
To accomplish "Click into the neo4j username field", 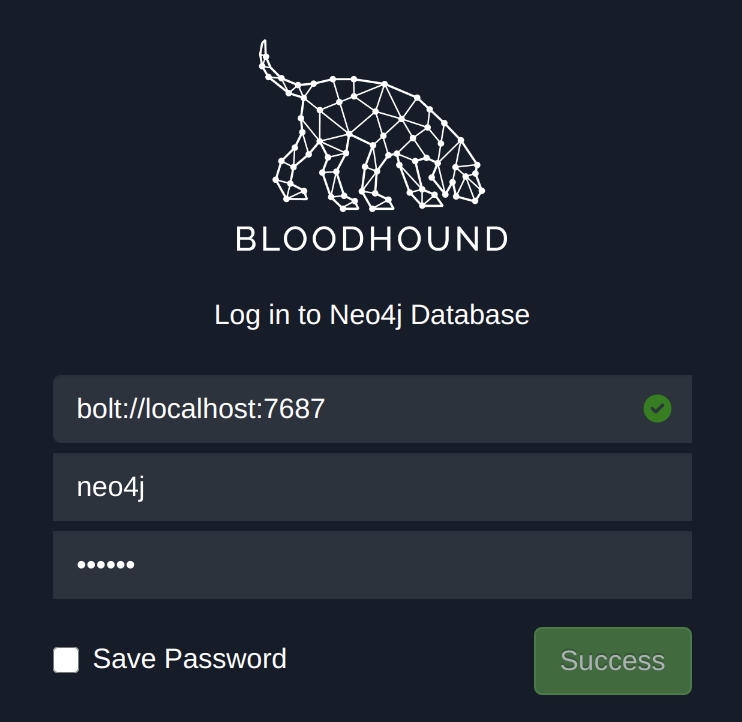I will point(400,487).
